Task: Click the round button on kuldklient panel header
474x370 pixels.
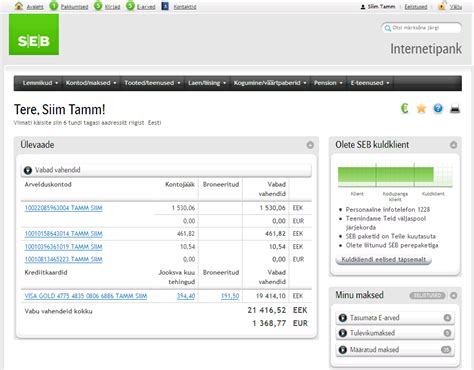Action: point(453,145)
